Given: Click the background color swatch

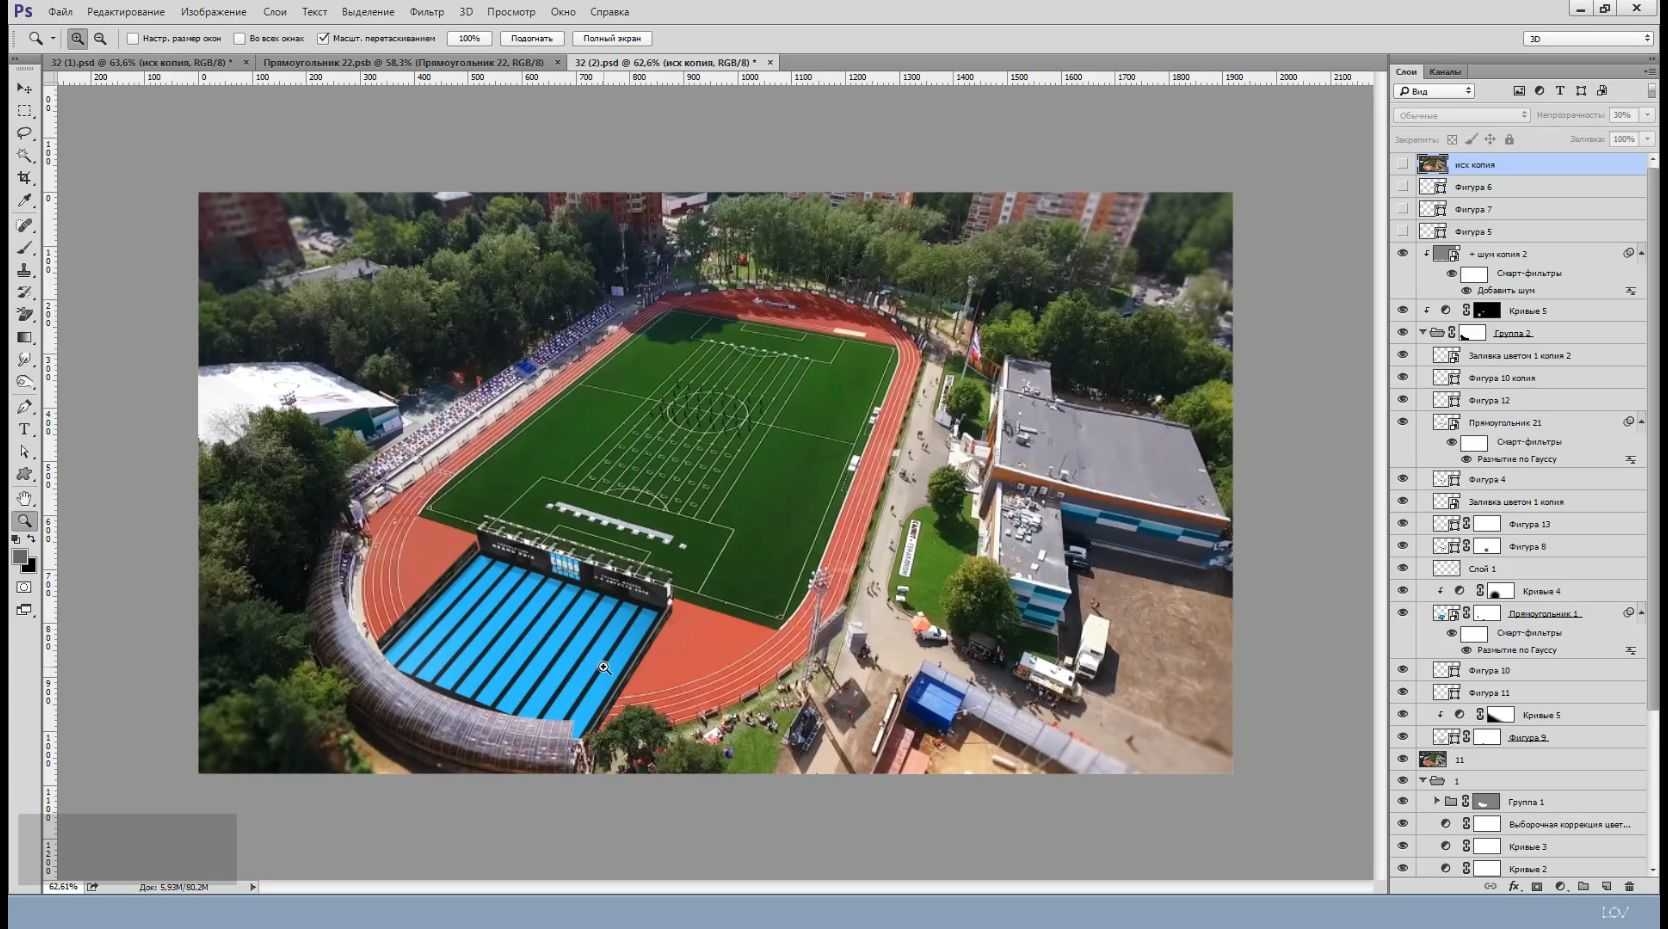Looking at the screenshot, I should coord(30,566).
